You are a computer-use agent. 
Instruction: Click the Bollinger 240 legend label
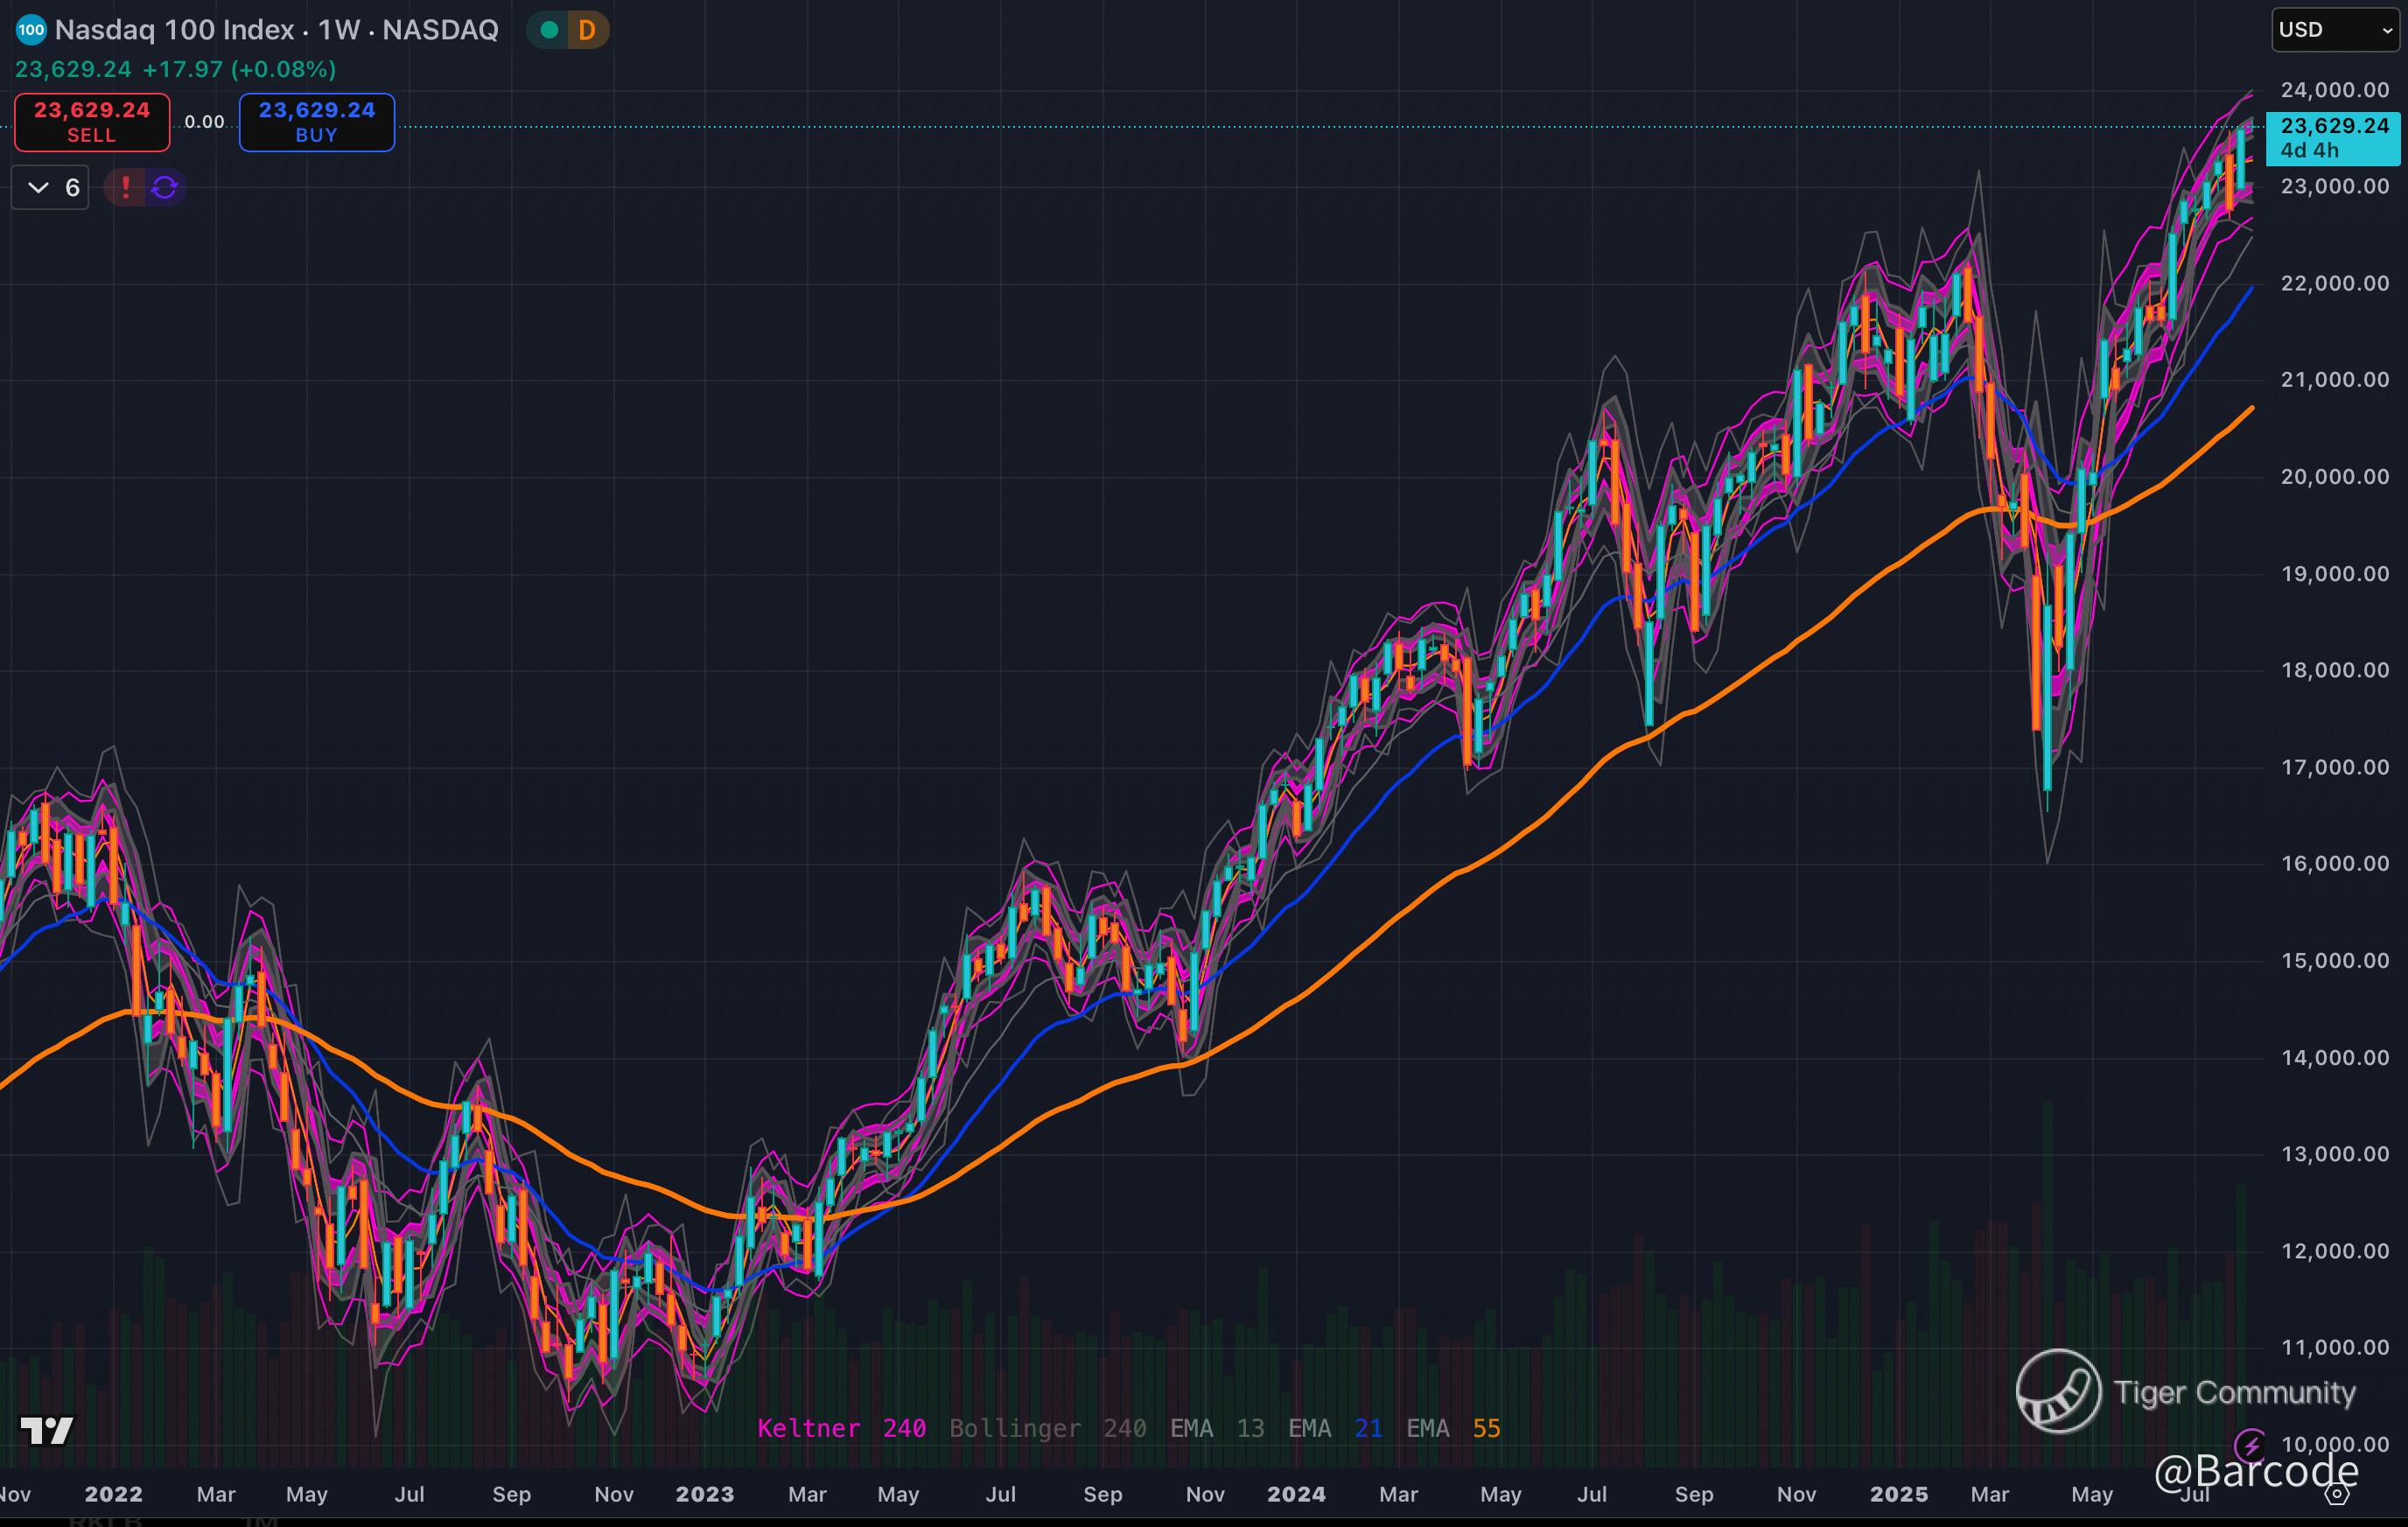pyautogui.click(x=1047, y=1429)
